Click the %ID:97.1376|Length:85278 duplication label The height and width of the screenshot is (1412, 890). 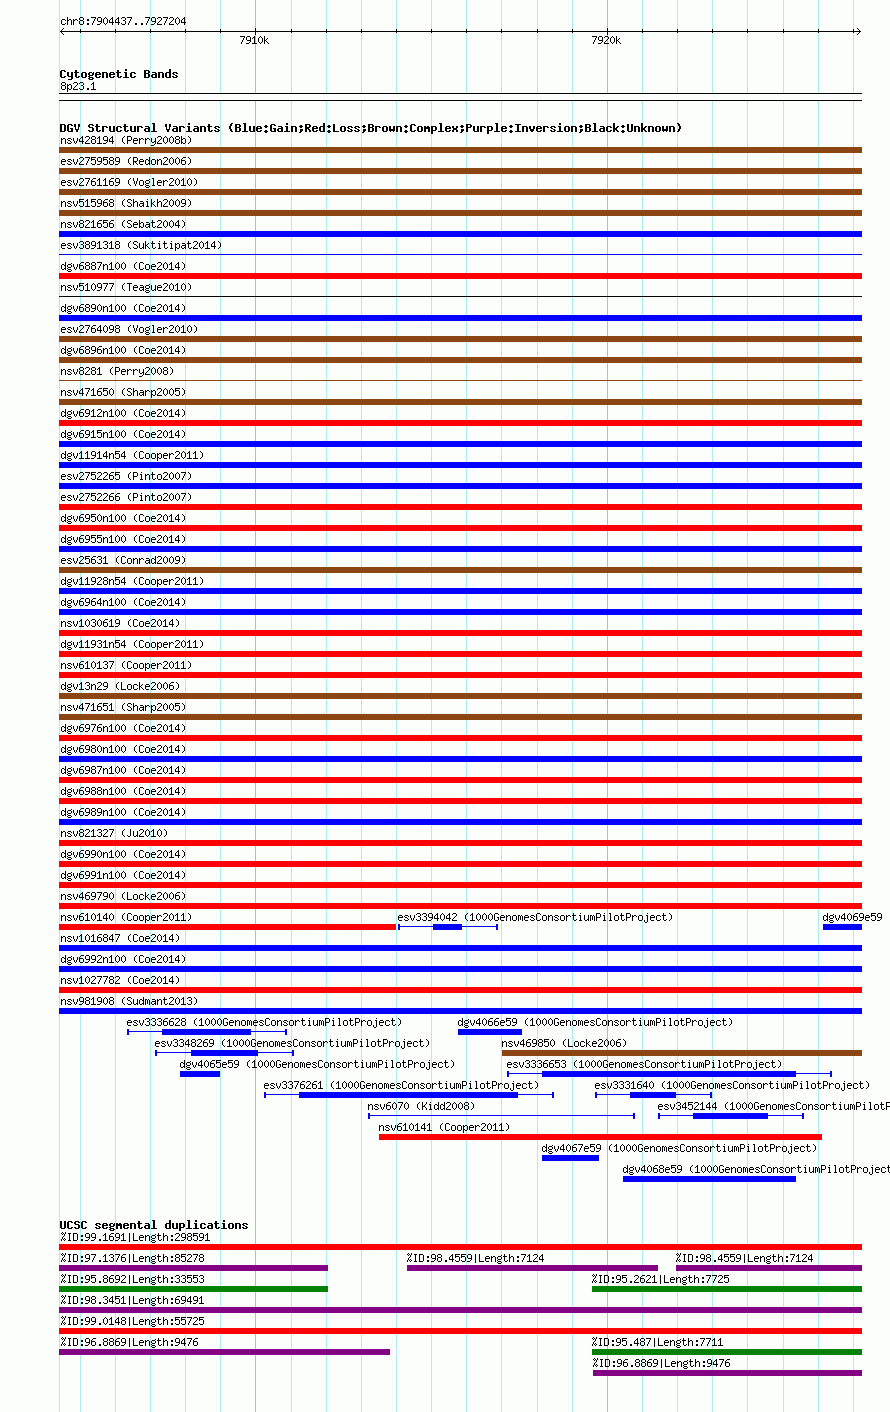coord(132,1258)
